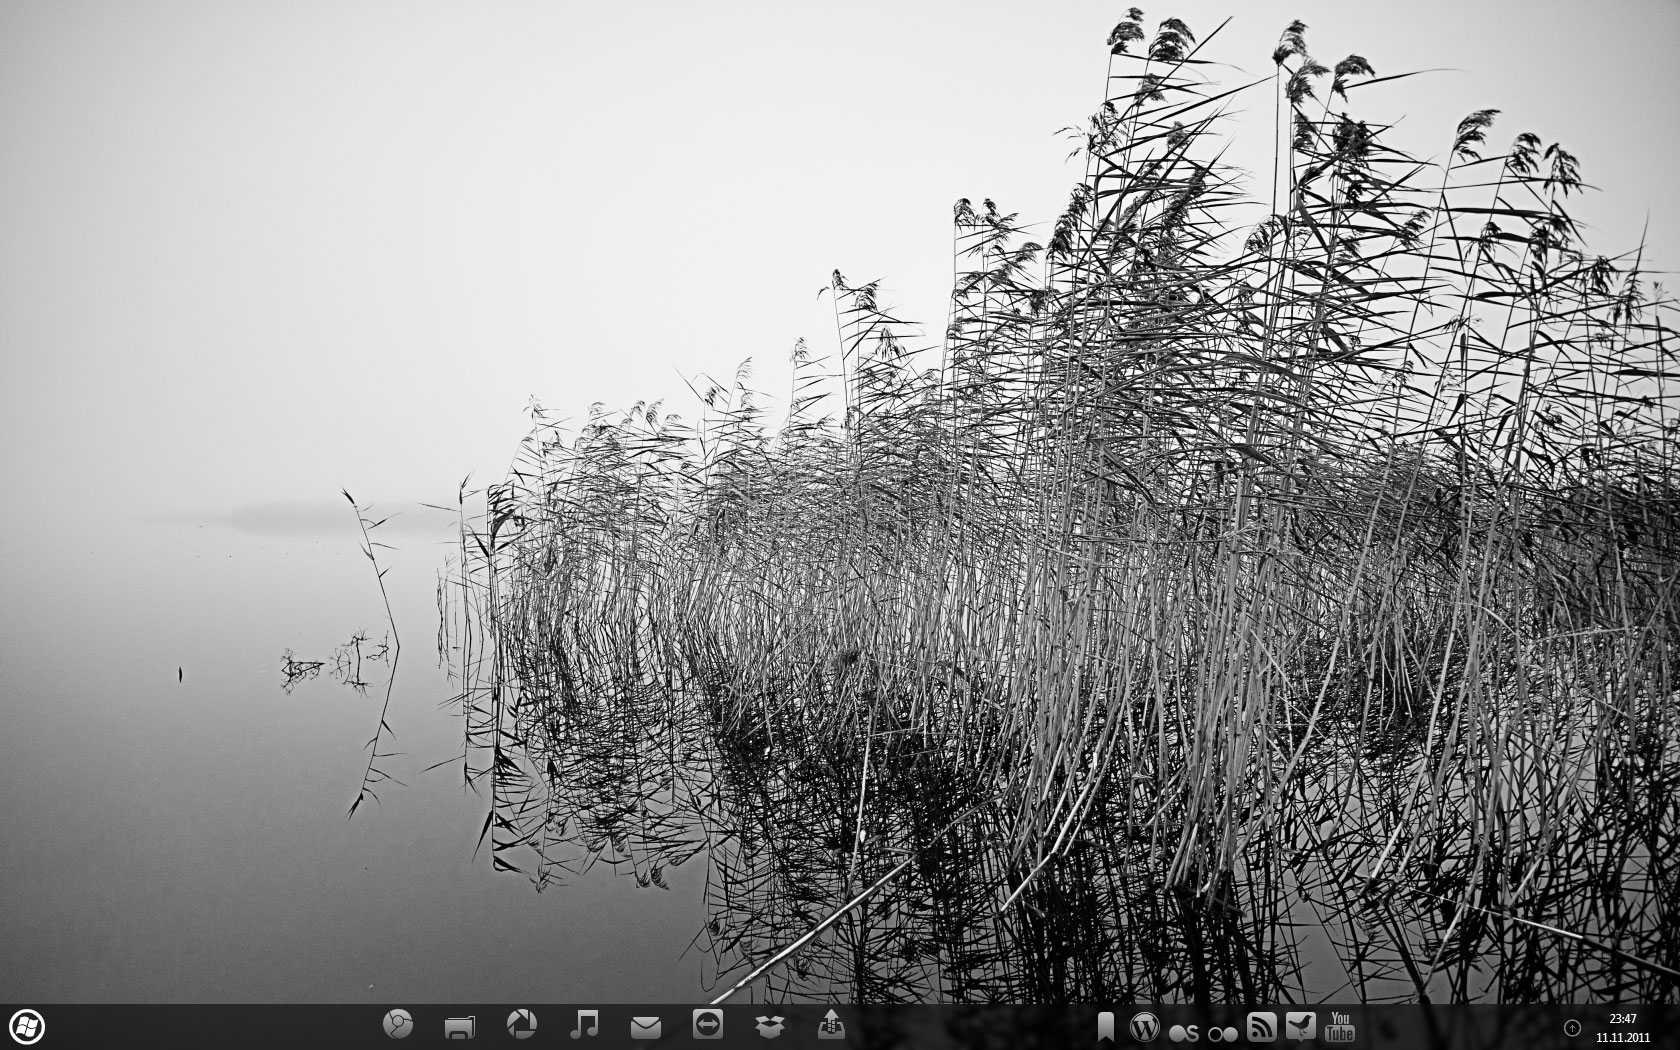
Task: Open the Twitter bird icon
Action: pos(1301,1027)
